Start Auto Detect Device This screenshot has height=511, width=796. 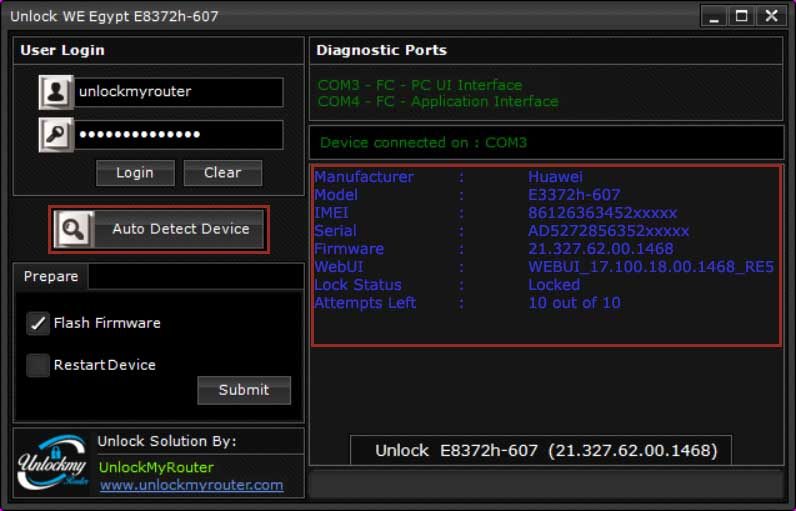point(159,229)
